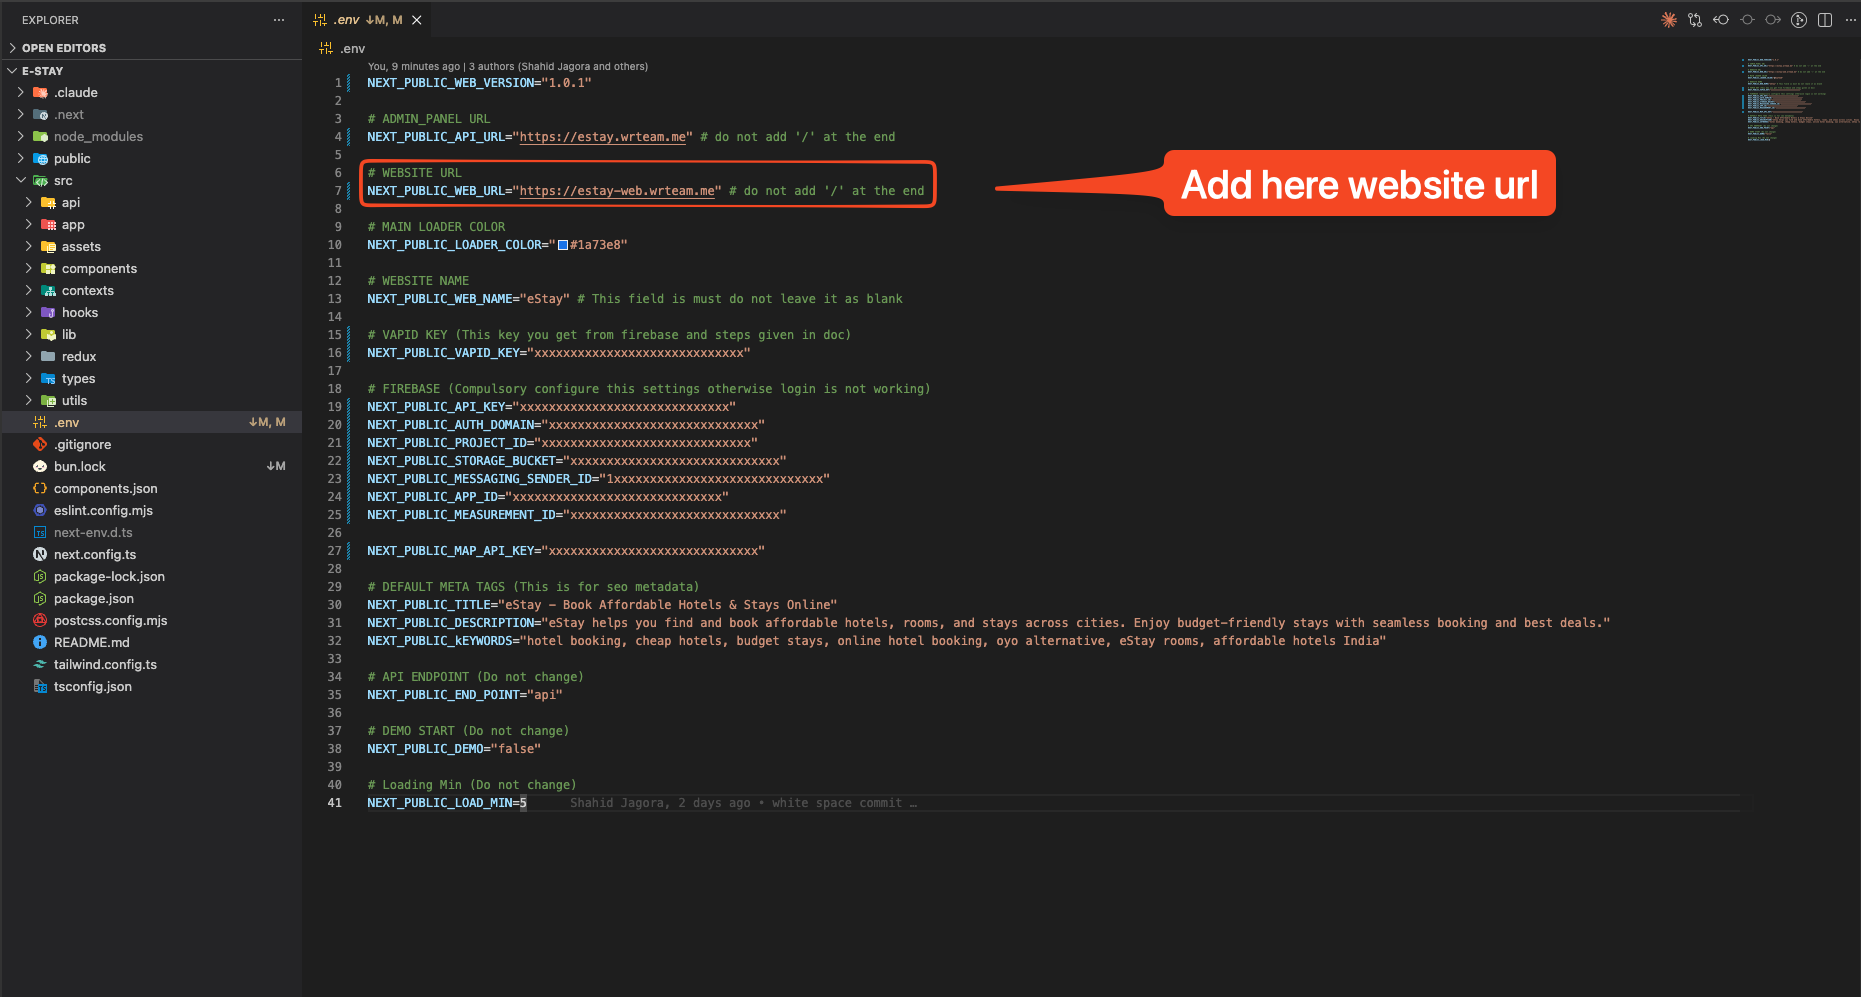Open next.config.ts file
1861x997 pixels.
tap(95, 555)
